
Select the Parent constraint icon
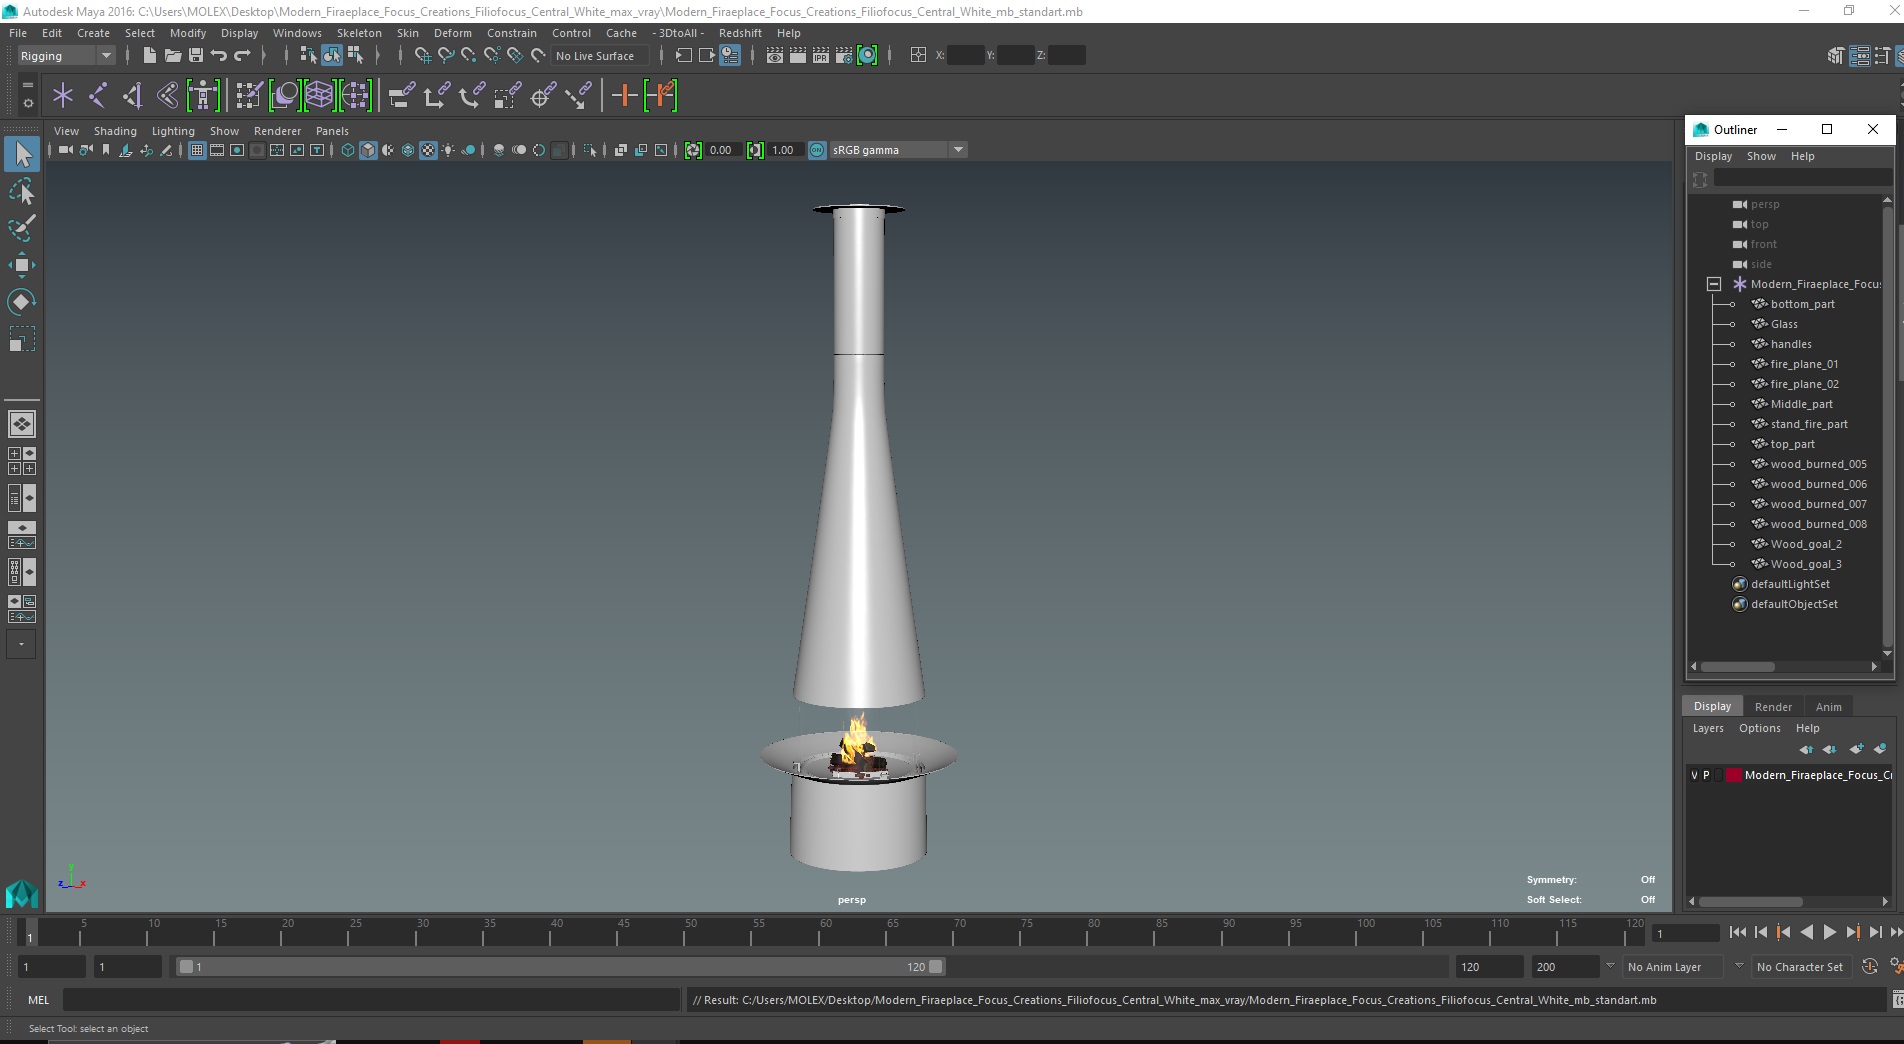[402, 96]
